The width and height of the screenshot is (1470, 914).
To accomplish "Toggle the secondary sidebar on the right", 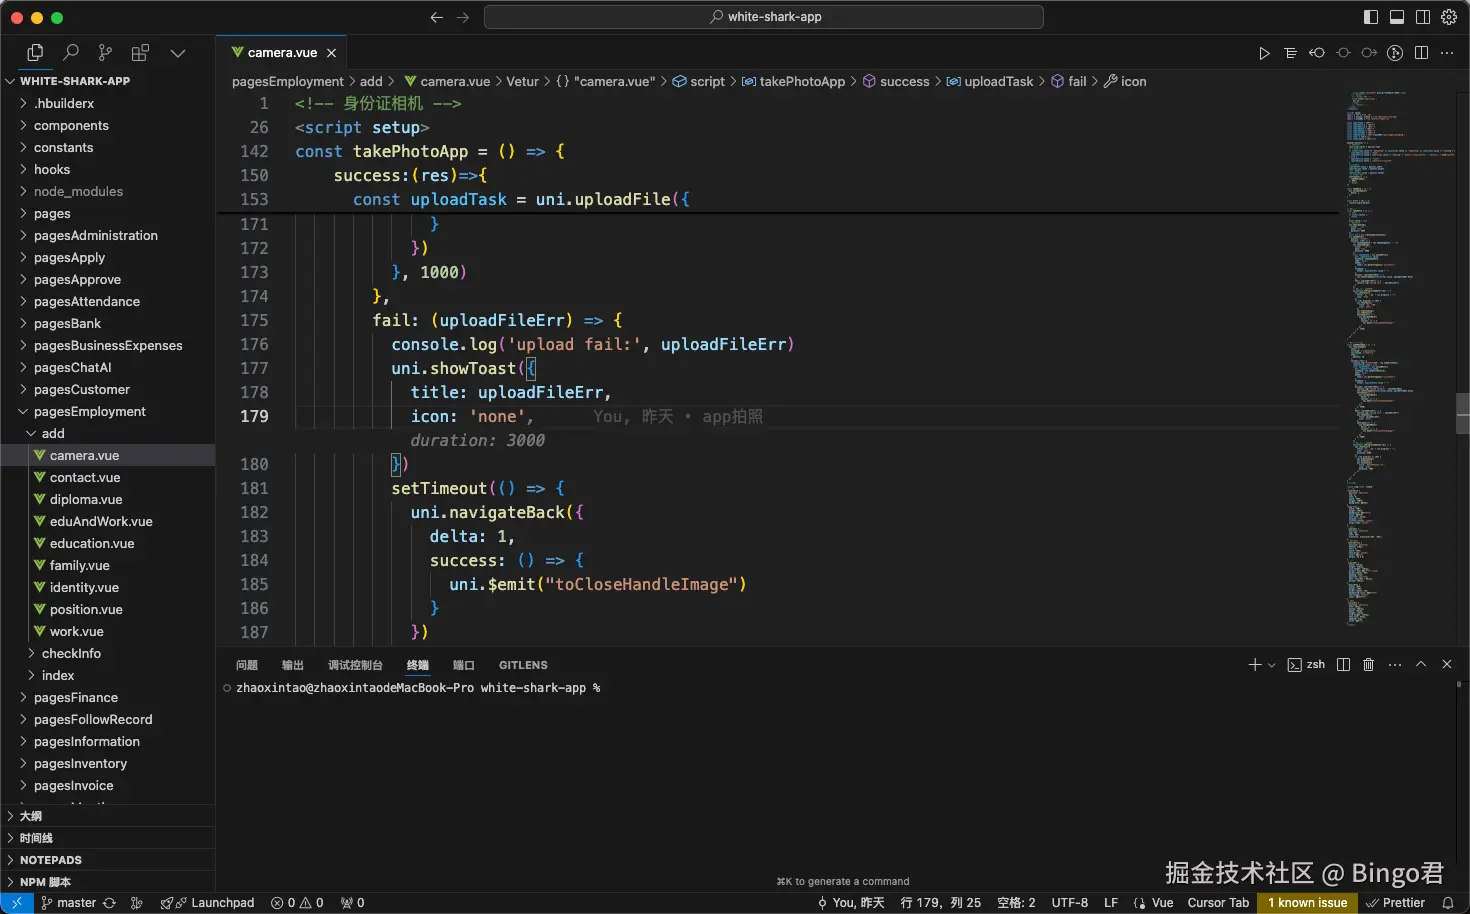I will (1423, 17).
